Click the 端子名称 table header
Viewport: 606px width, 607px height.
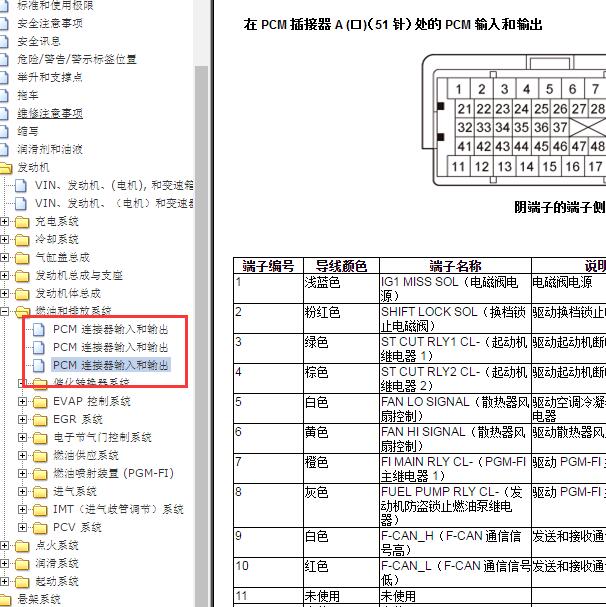[455, 266]
